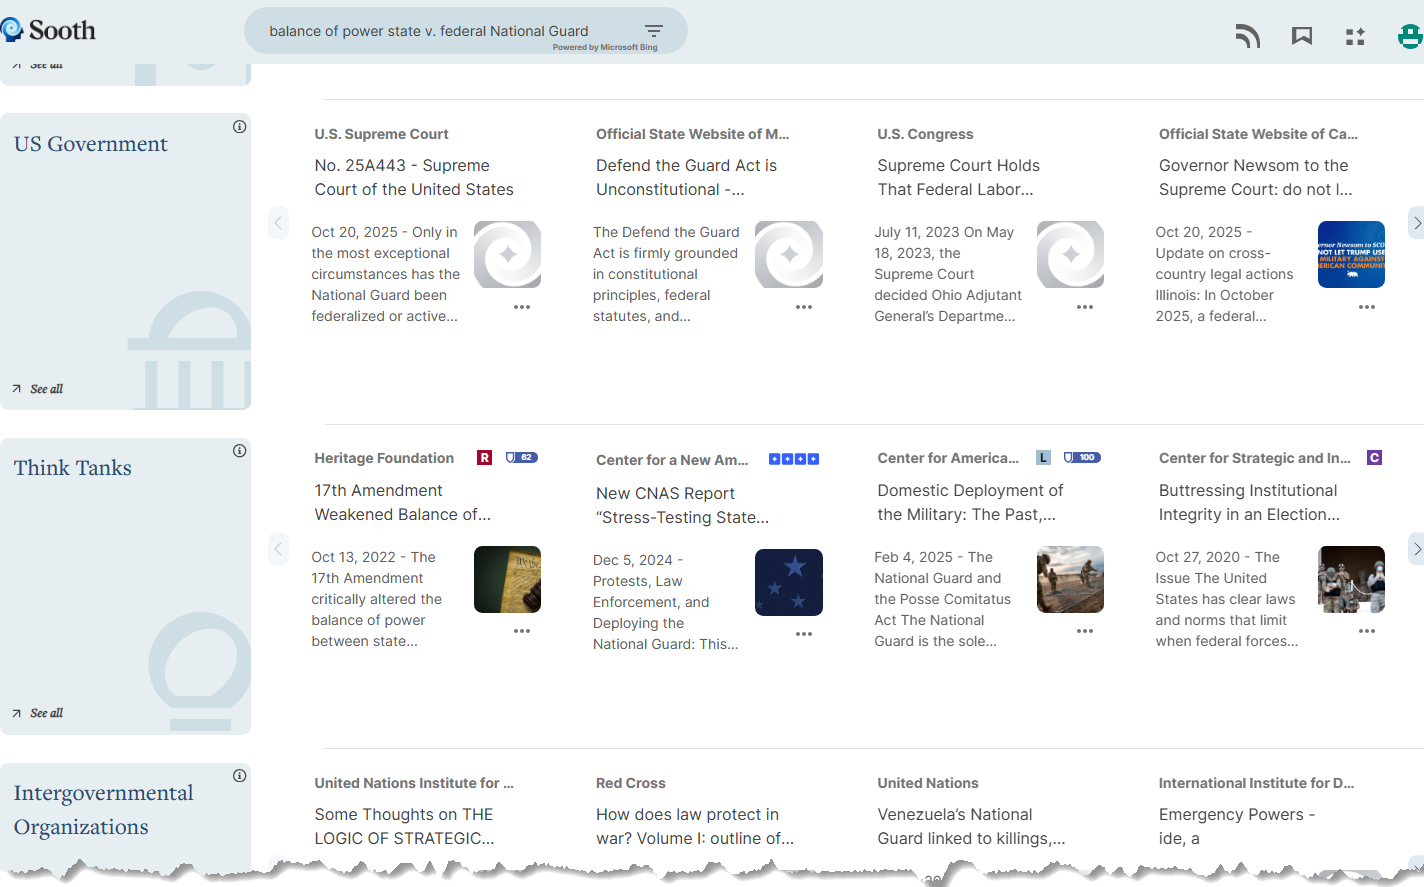Open more options for Heritage Foundation card

pyautogui.click(x=522, y=631)
